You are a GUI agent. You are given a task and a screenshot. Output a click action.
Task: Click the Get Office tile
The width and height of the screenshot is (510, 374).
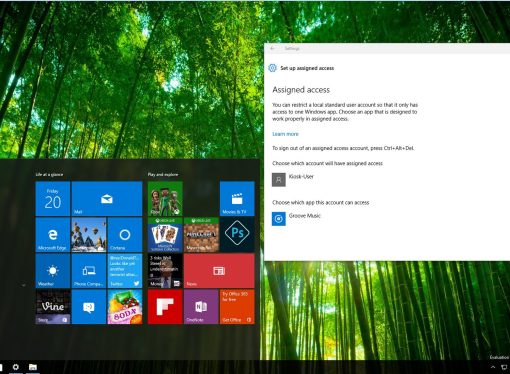click(237, 307)
